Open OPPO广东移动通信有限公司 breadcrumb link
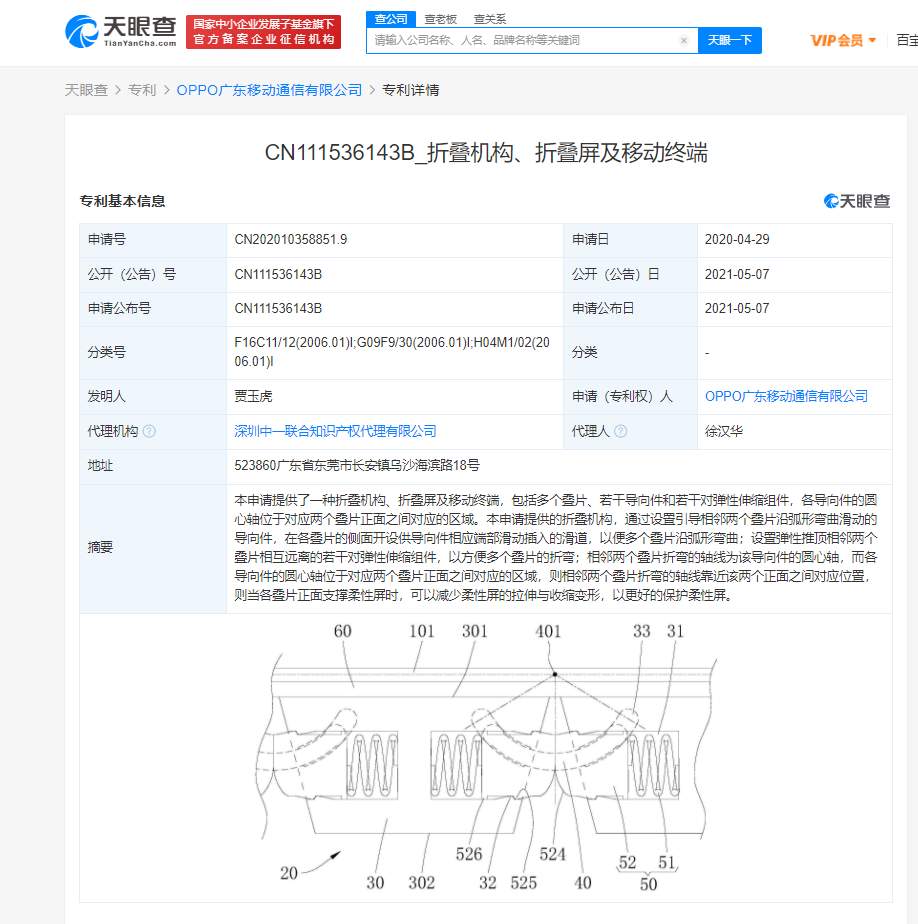This screenshot has height=924, width=918. 269,90
